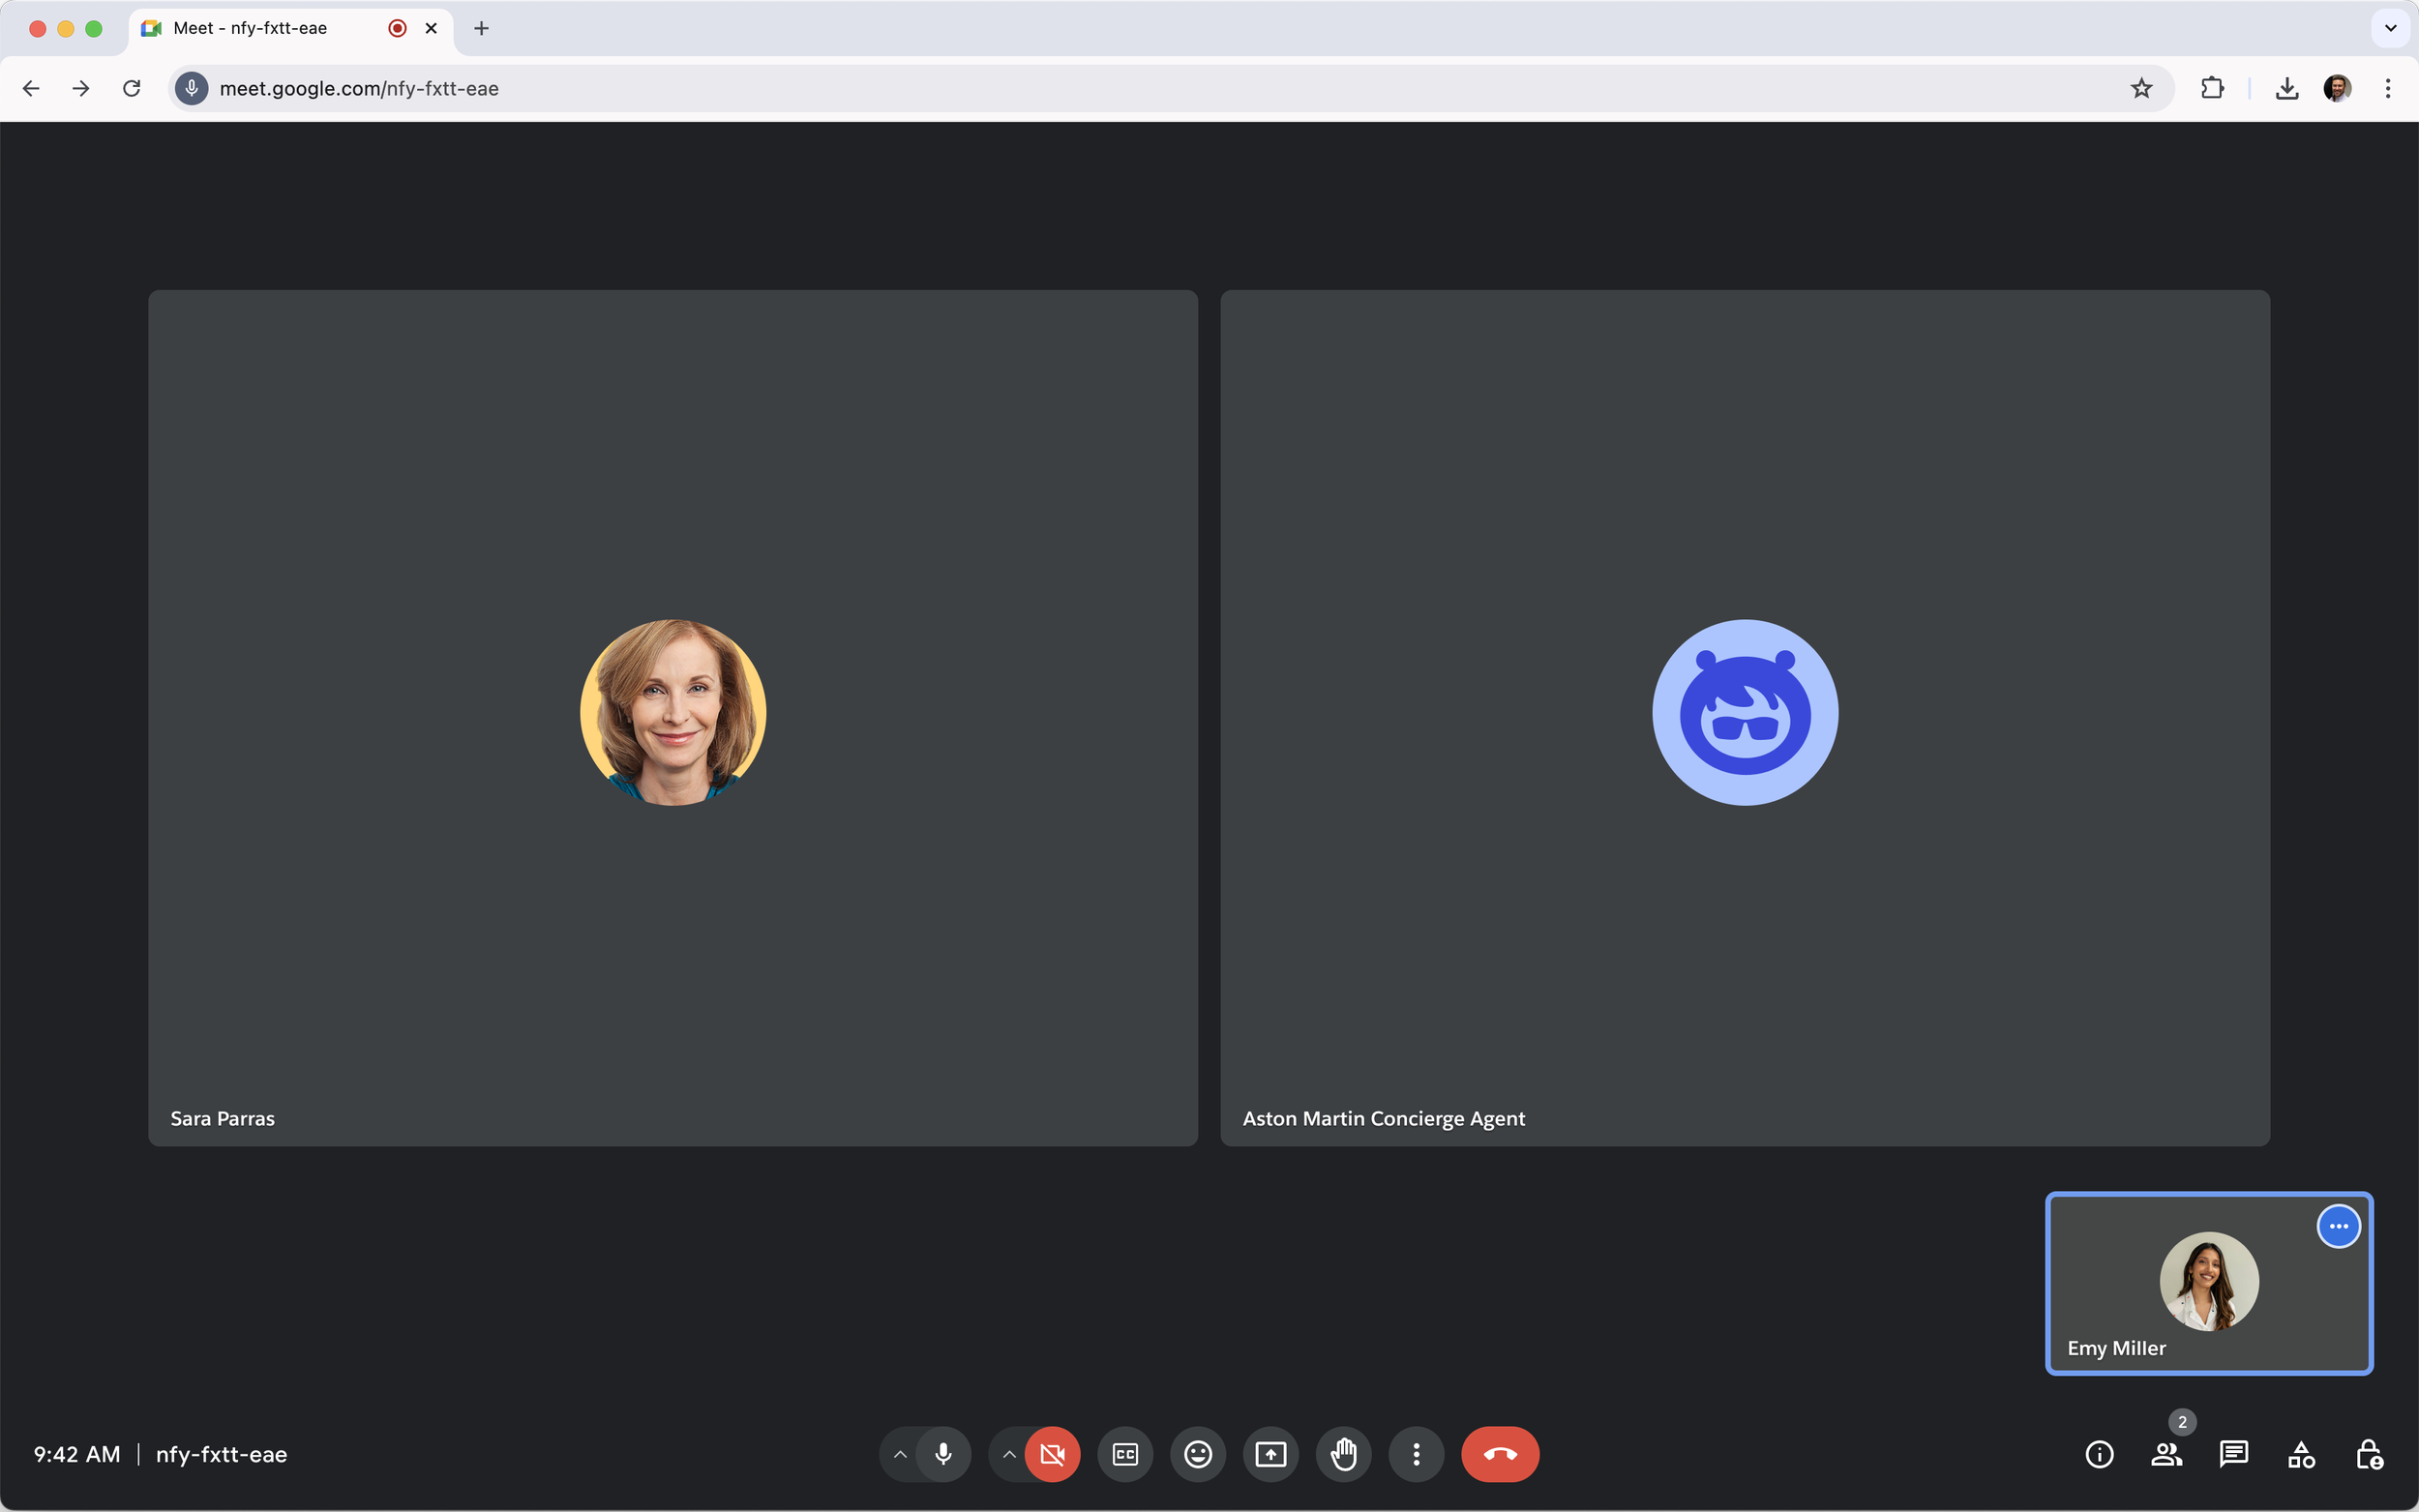The width and height of the screenshot is (2419, 1512).
Task: Click the present screen icon
Action: point(1270,1454)
